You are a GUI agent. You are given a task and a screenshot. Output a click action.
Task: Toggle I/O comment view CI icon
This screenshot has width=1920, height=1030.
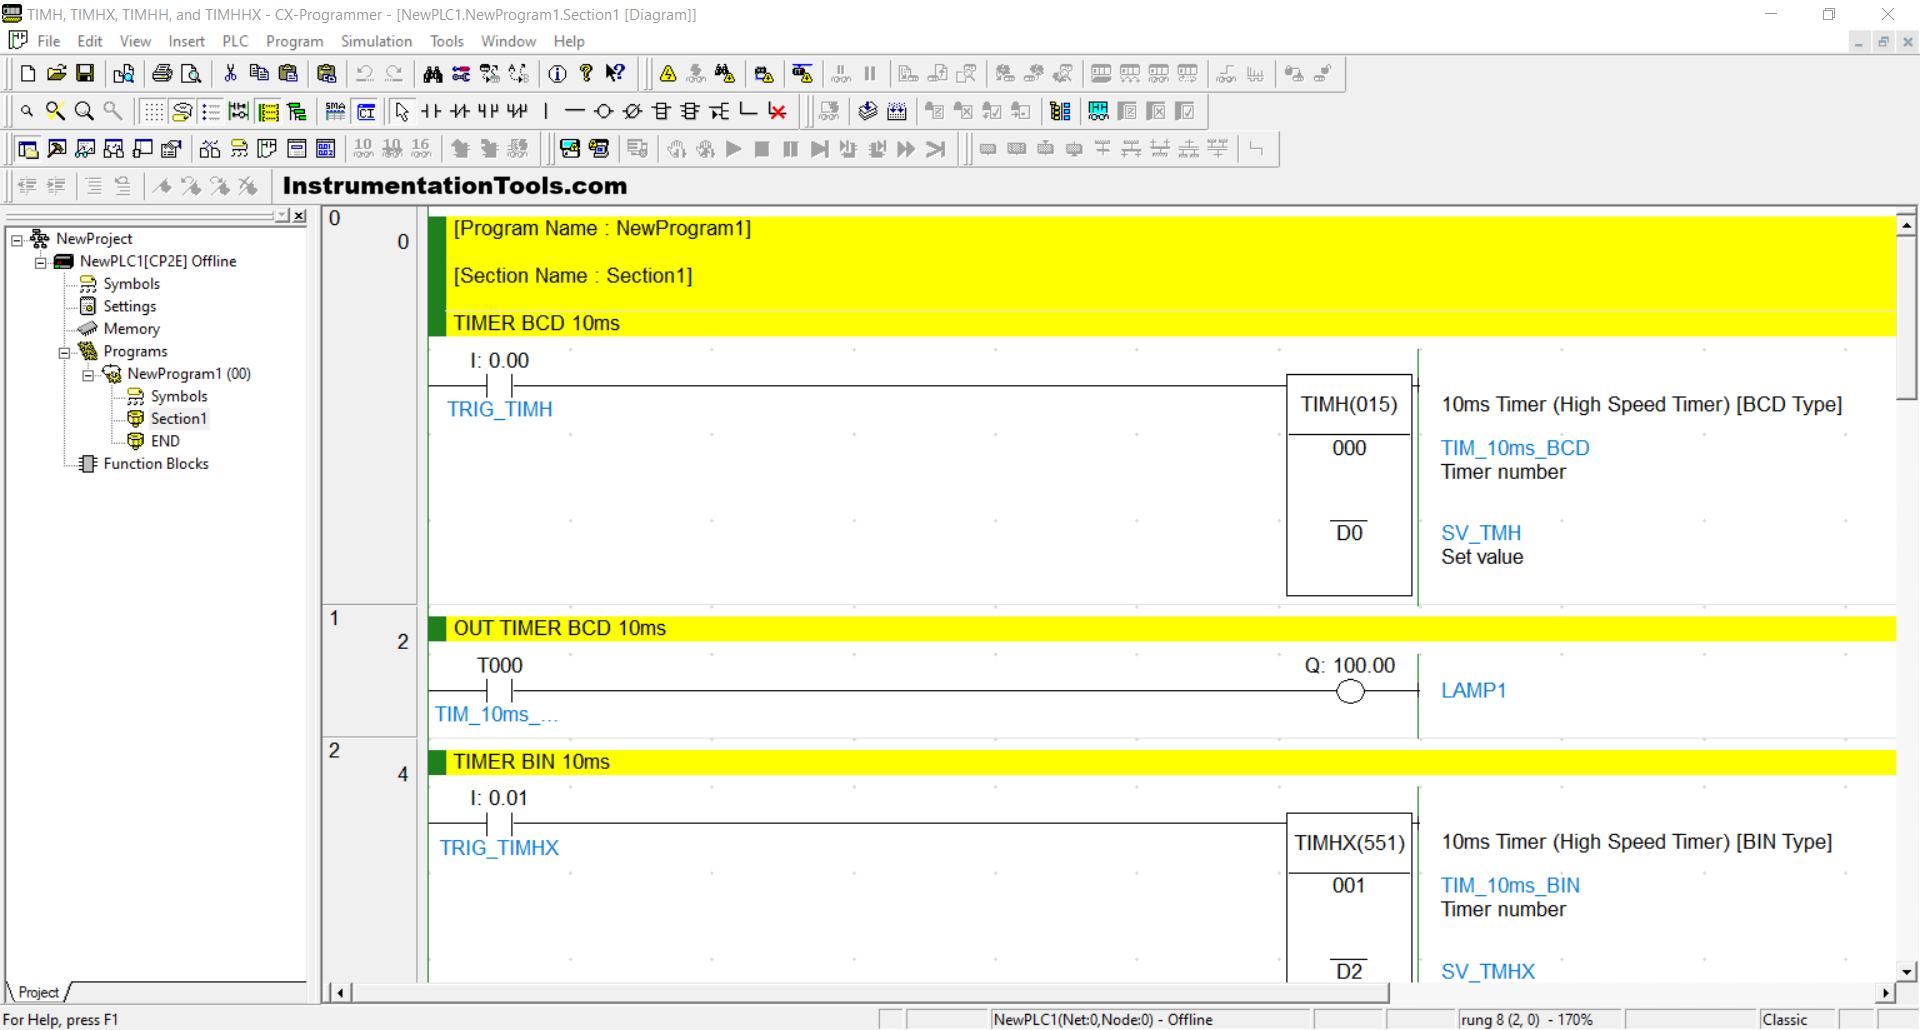tap(367, 111)
